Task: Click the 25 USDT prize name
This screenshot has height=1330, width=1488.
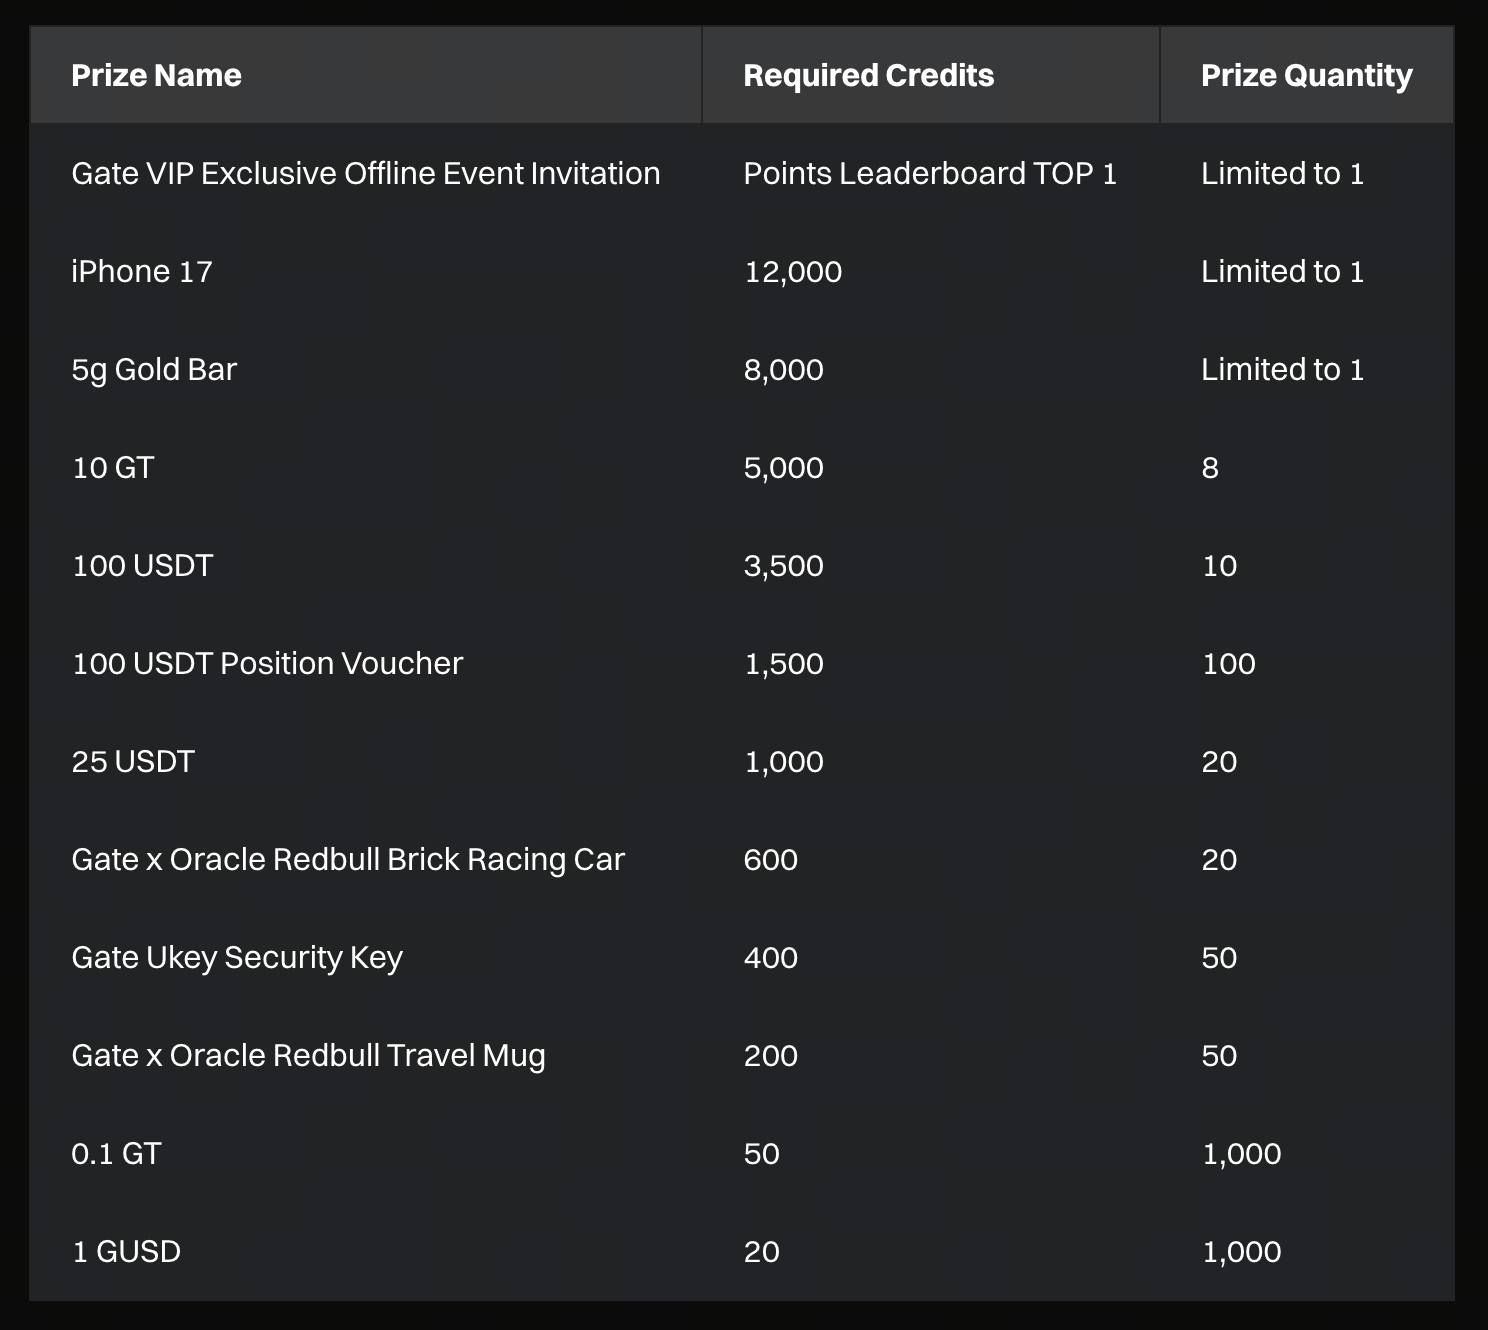Action: 133,762
